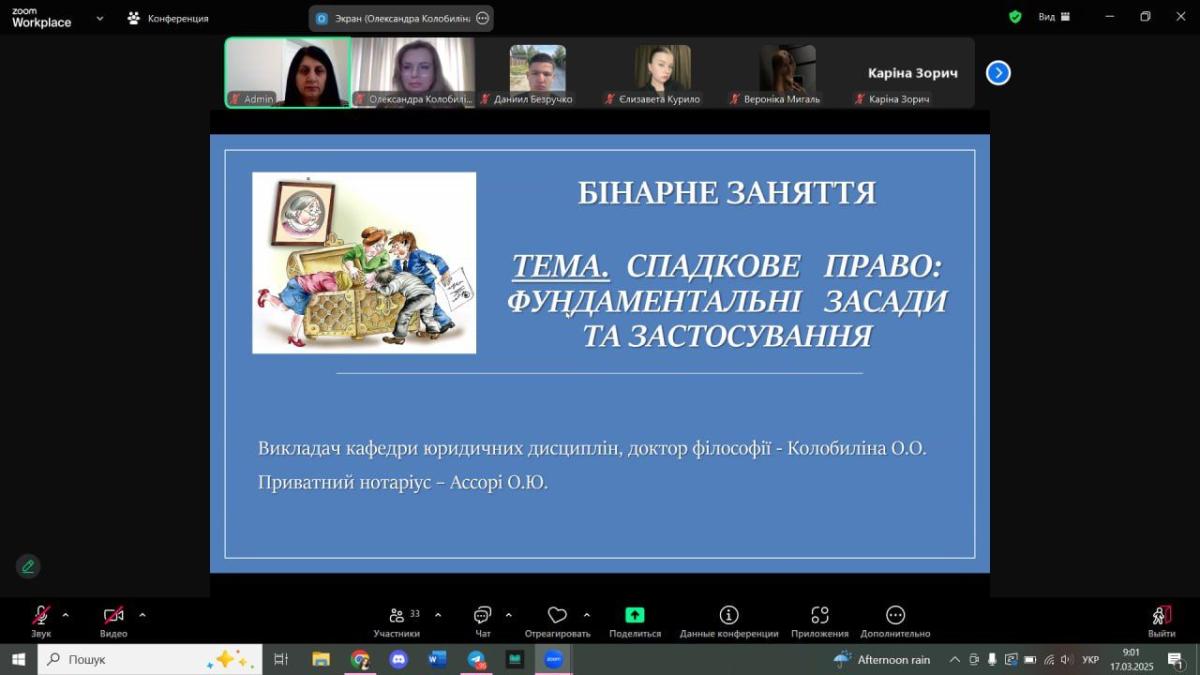Open the Конференция tab
This screenshot has height=675, width=1200.
pyautogui.click(x=168, y=18)
